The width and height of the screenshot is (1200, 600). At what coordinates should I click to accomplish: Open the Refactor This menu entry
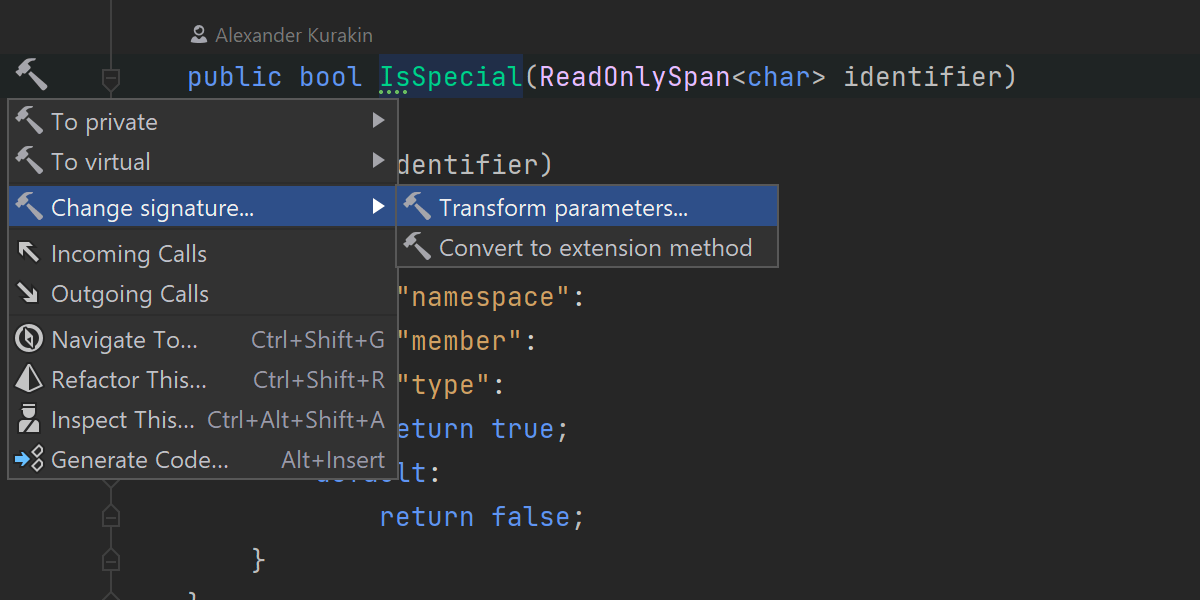click(x=129, y=380)
